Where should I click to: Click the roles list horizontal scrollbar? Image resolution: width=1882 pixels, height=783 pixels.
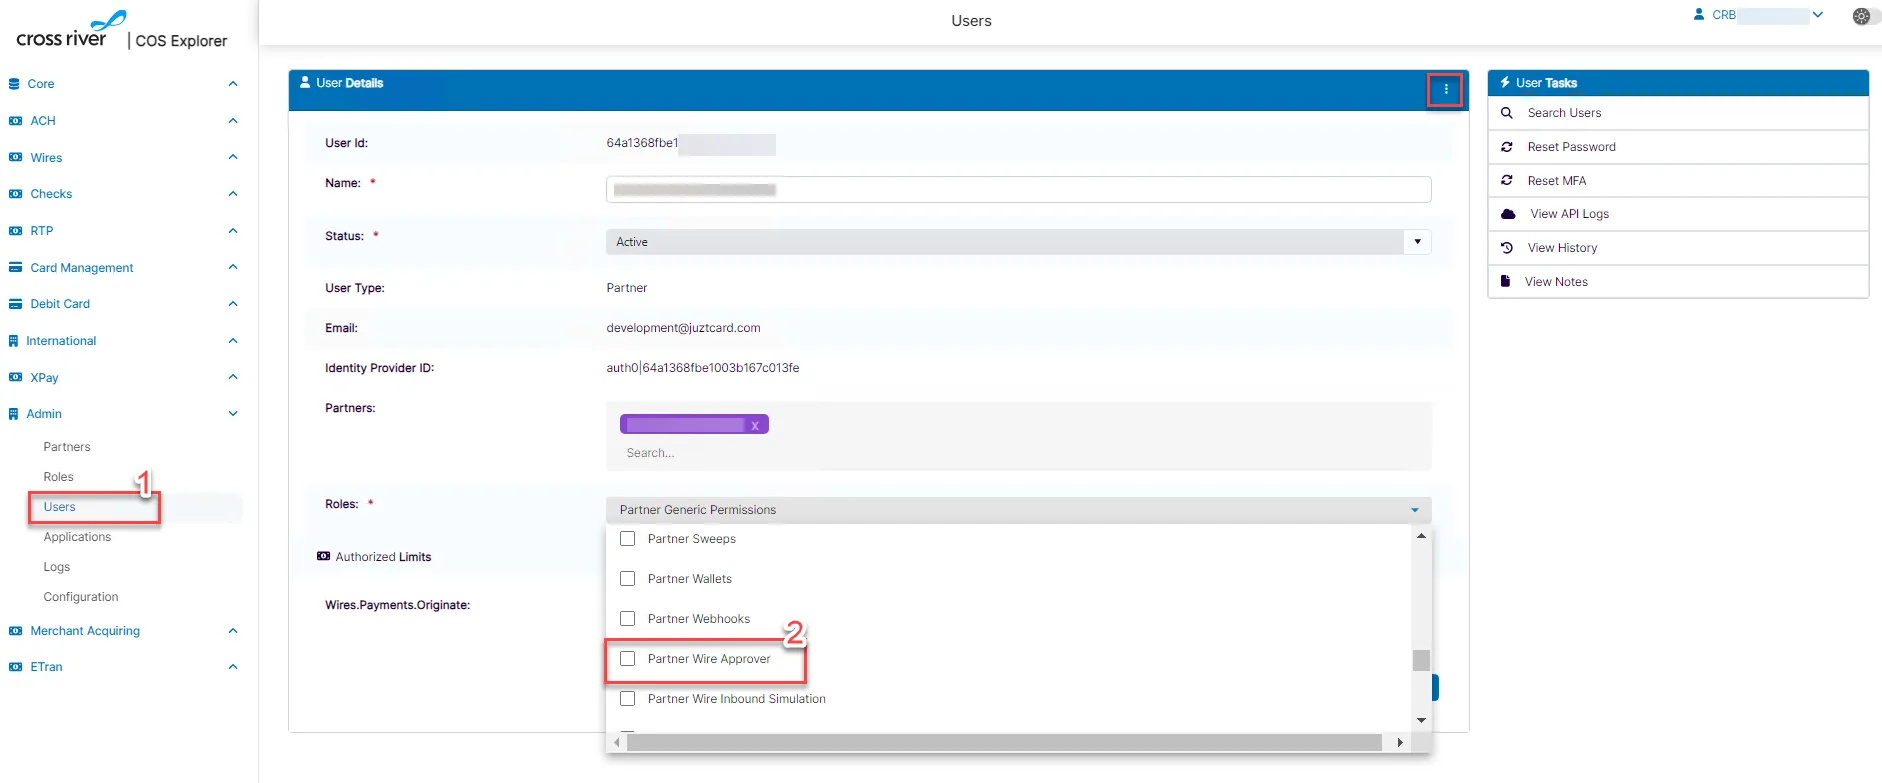pyautogui.click(x=1004, y=742)
